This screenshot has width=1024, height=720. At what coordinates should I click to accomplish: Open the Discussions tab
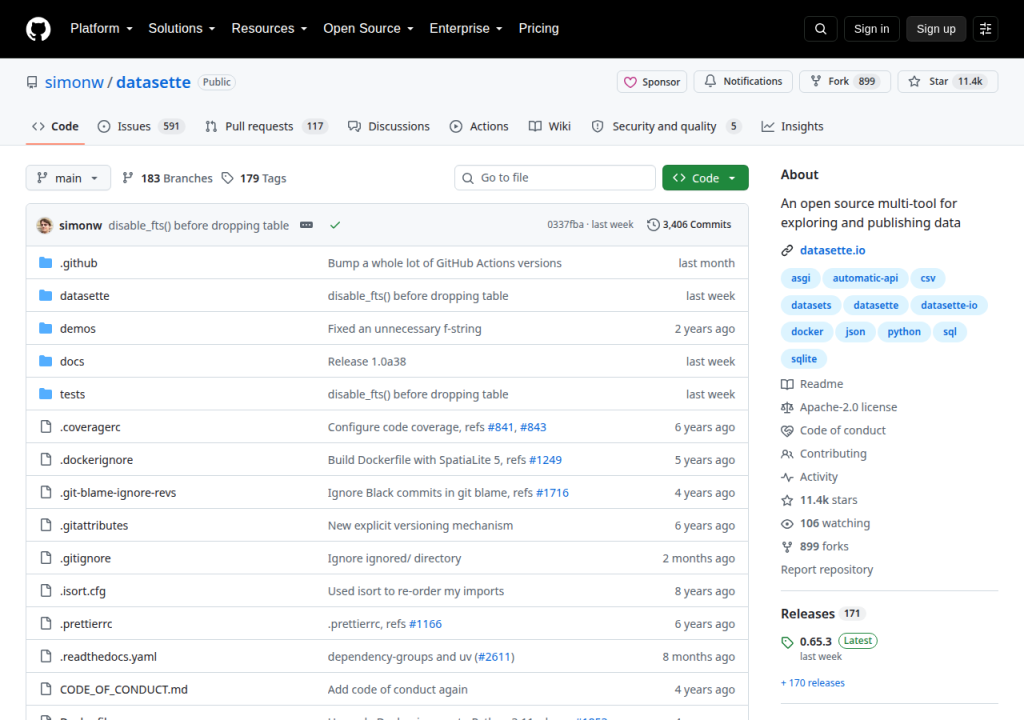(x=389, y=126)
